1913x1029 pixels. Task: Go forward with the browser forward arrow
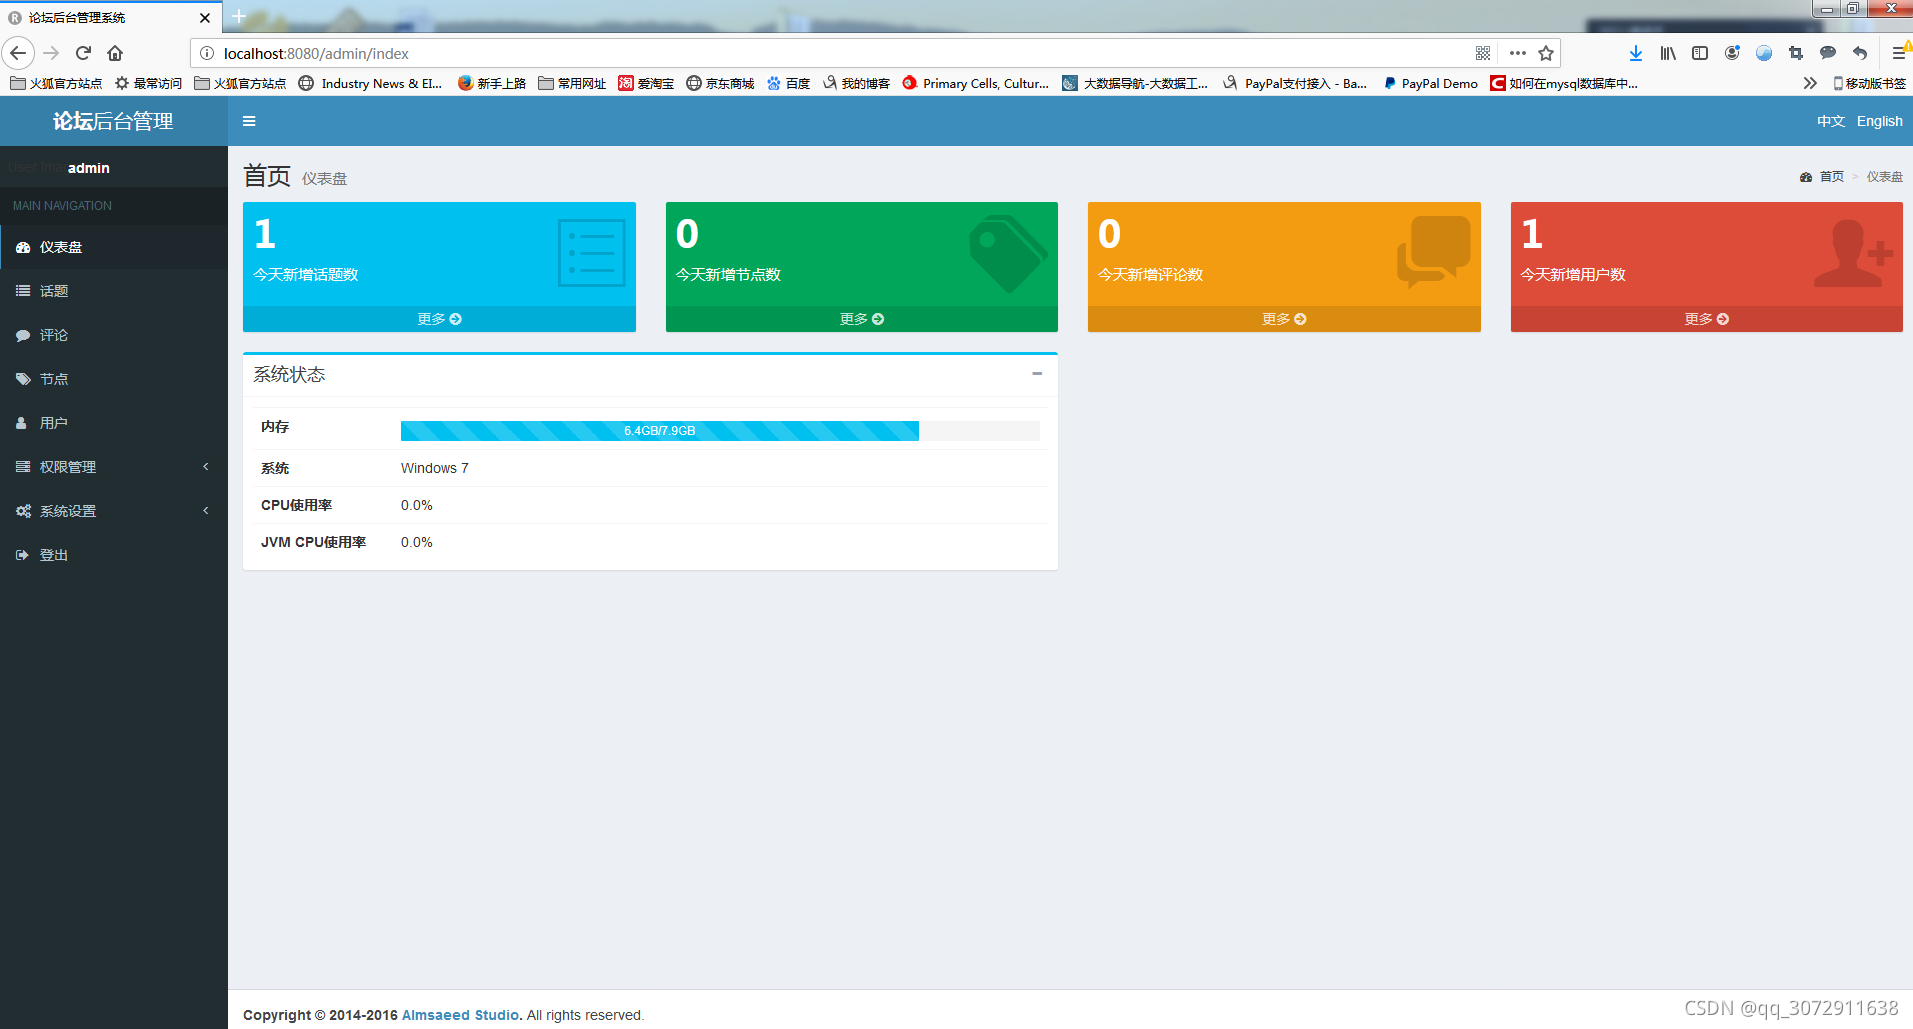(x=51, y=53)
